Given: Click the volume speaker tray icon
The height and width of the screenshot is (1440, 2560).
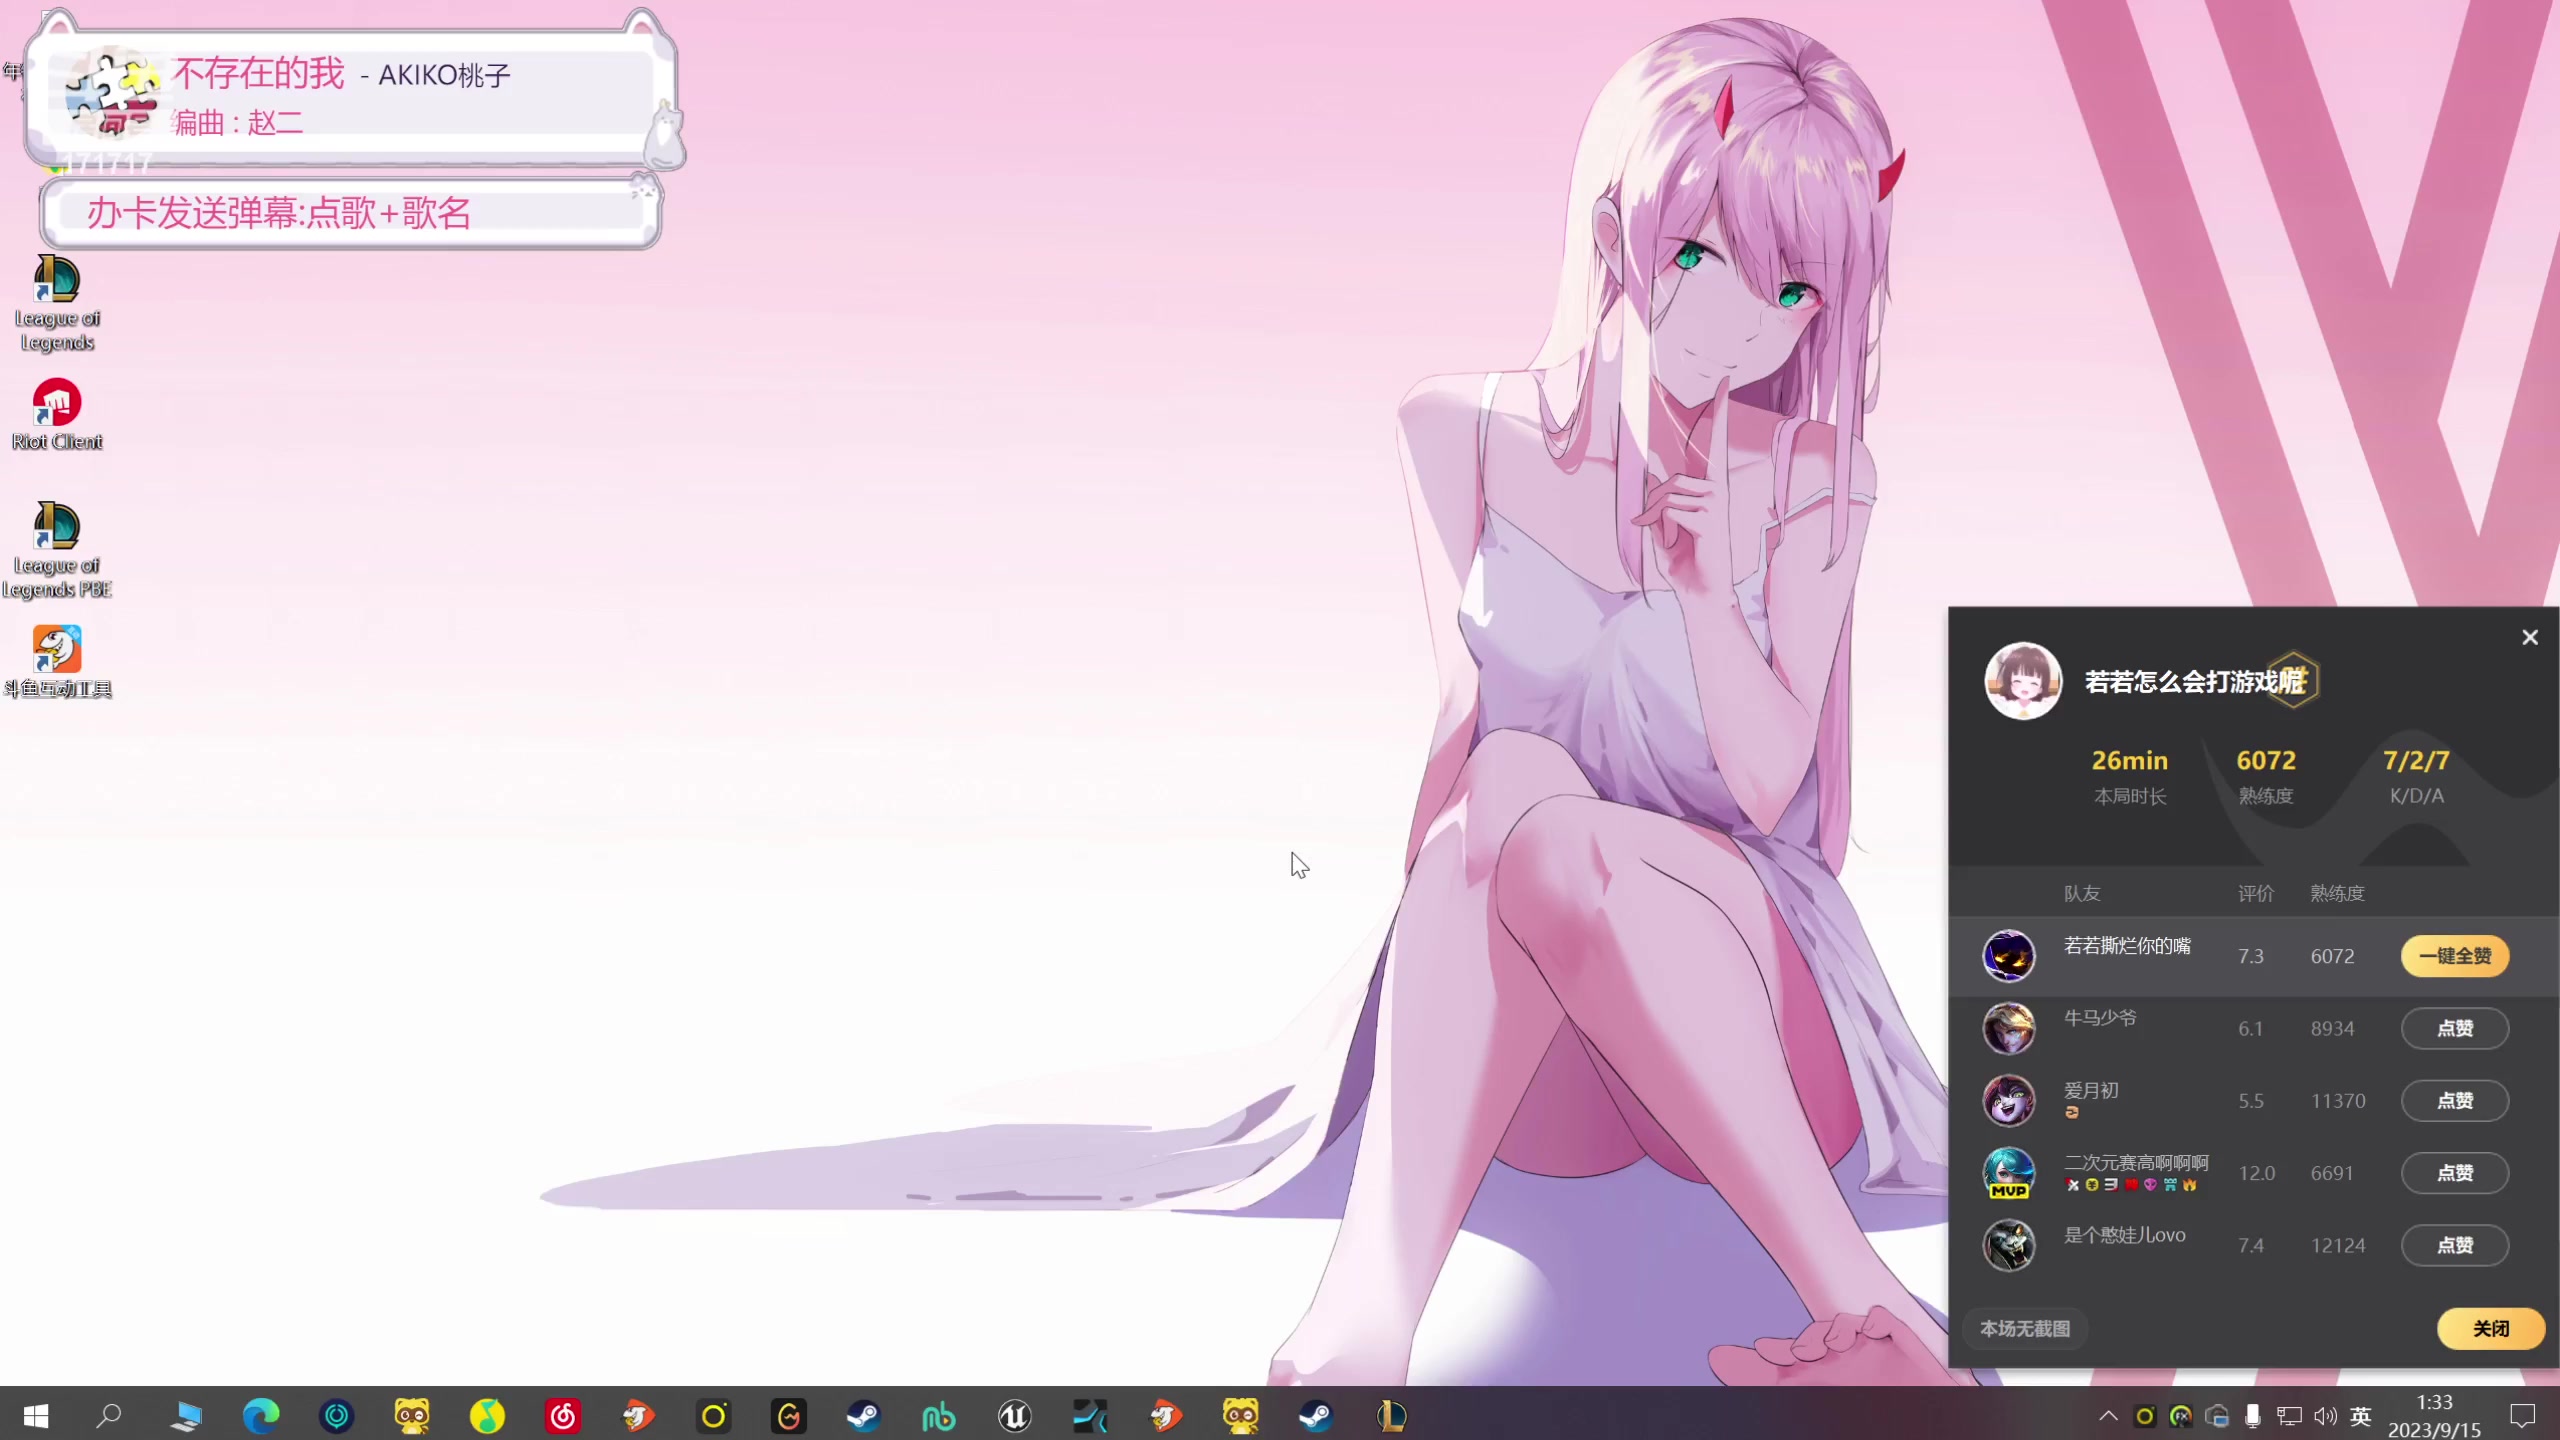Looking at the screenshot, I should point(2325,1416).
